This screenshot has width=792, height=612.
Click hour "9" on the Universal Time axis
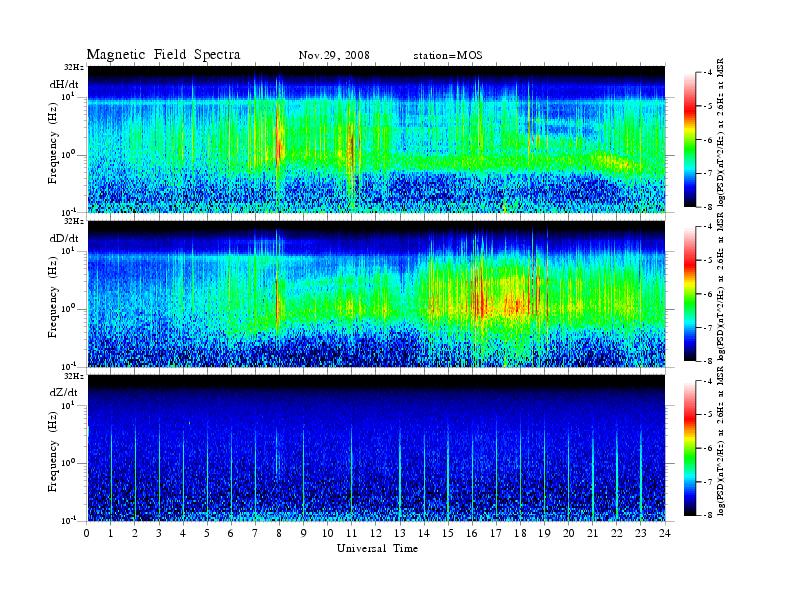click(x=303, y=533)
